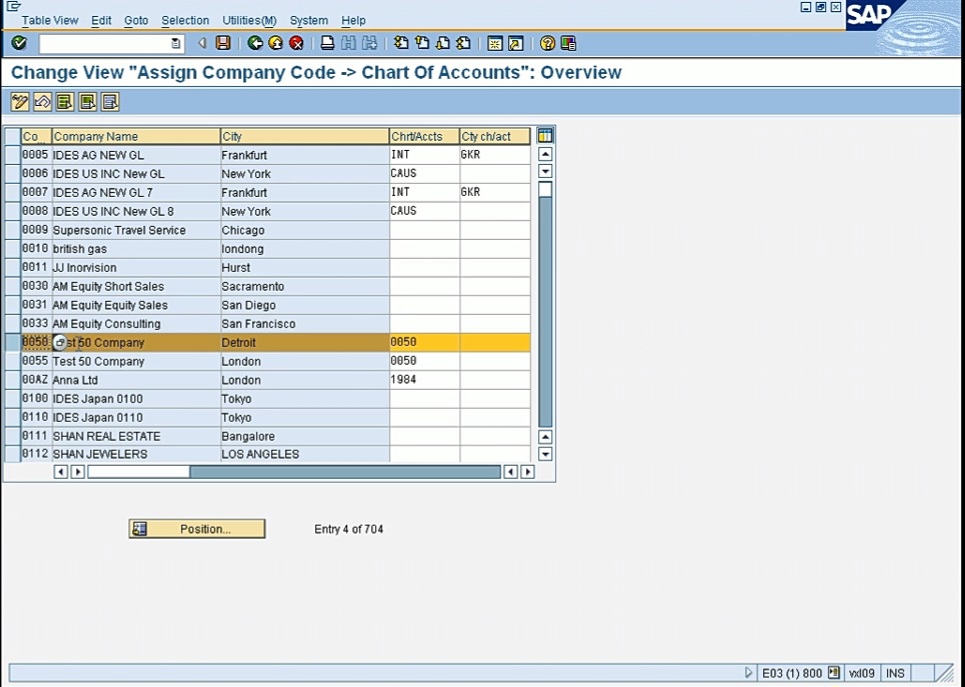Click into the command input field
This screenshot has height=687, width=965.
pyautogui.click(x=105, y=43)
